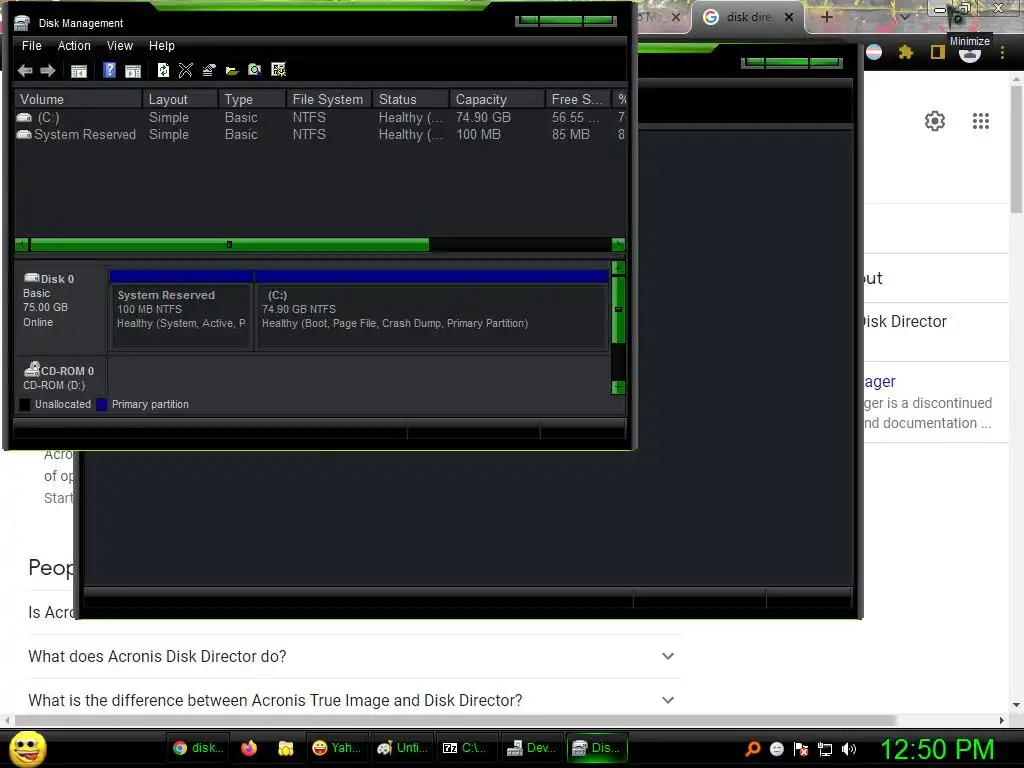1024x768 pixels.
Task: Click the volume list's right scroll arrow
Action: pos(618,245)
